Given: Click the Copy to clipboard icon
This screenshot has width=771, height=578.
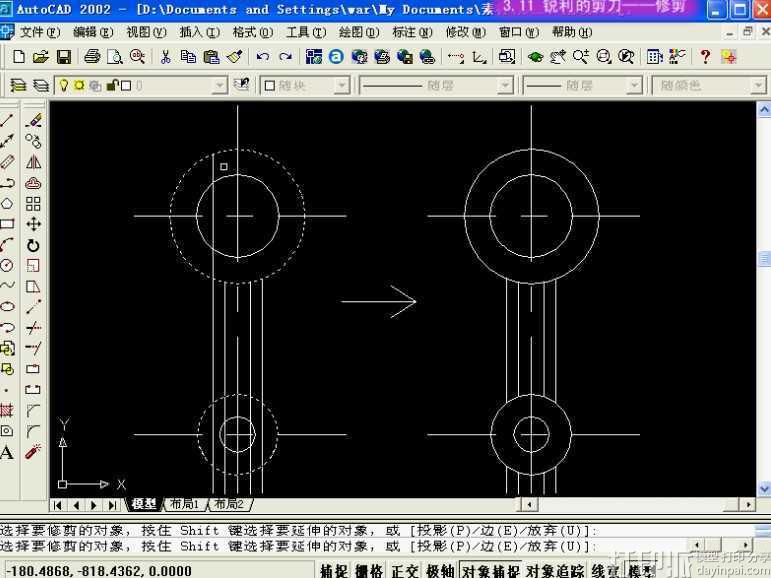Looking at the screenshot, I should (188, 57).
